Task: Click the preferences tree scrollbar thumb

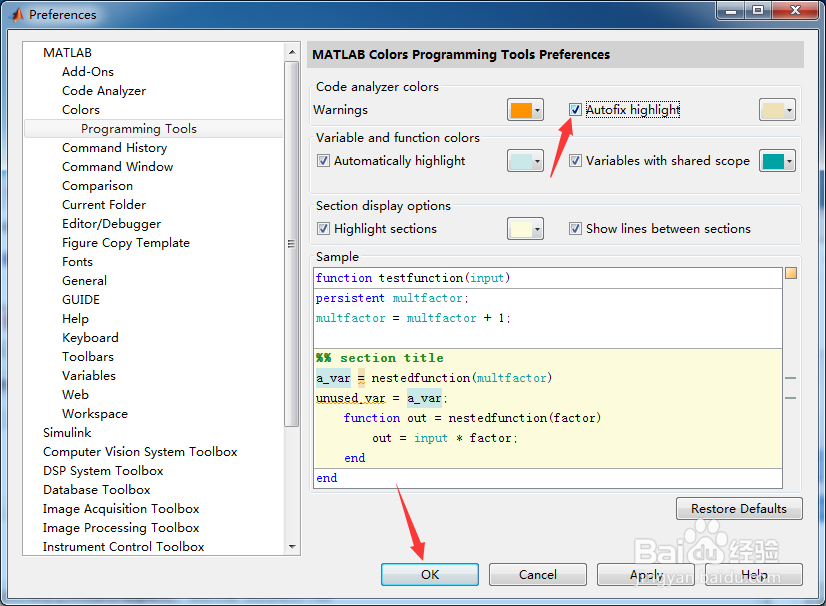Action: 291,243
